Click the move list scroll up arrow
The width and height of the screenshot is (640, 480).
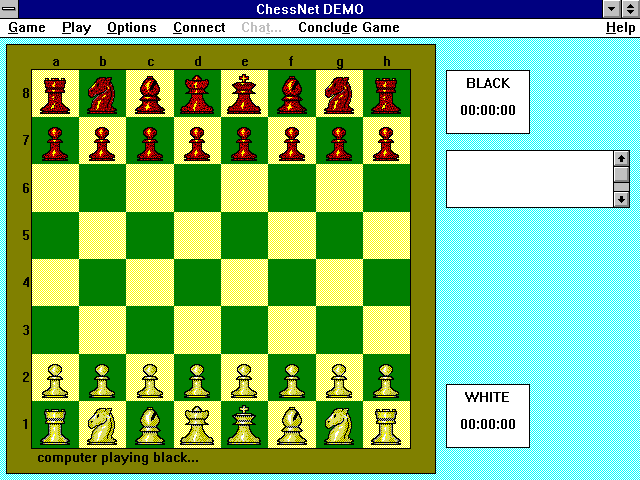[x=621, y=158]
